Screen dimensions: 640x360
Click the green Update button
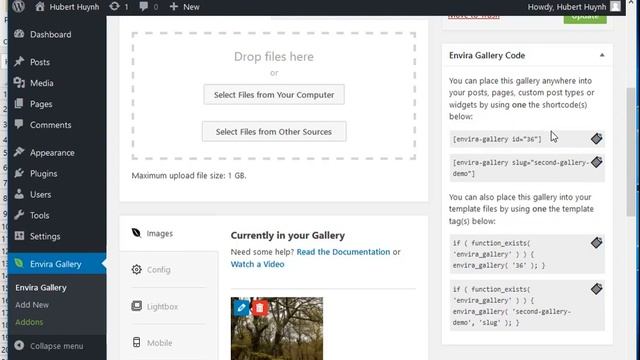(x=585, y=19)
